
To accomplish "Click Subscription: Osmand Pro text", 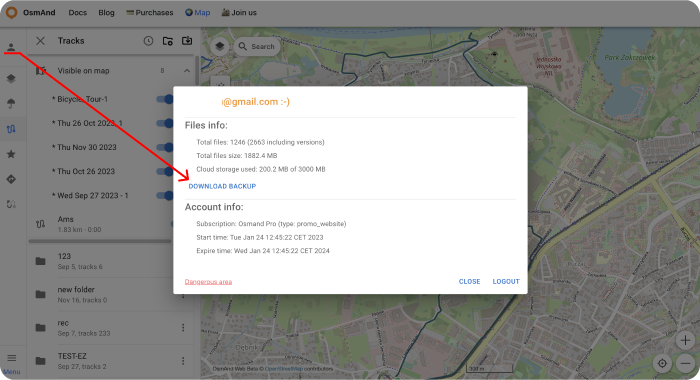I will (271, 224).
